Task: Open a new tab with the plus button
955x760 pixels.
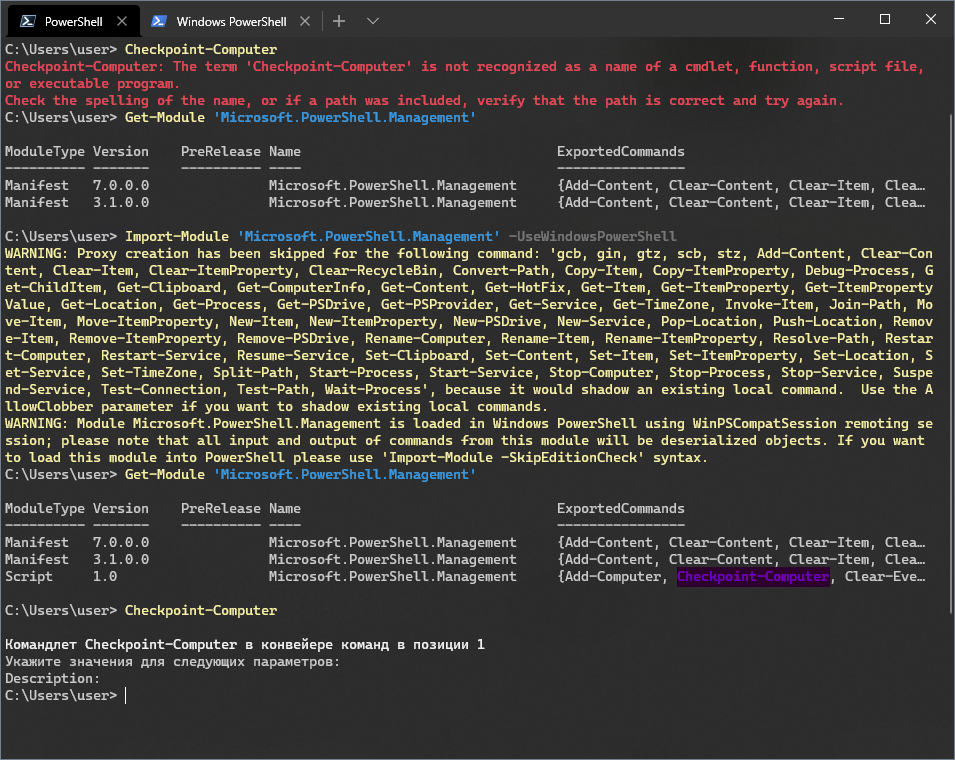Action: coord(339,21)
